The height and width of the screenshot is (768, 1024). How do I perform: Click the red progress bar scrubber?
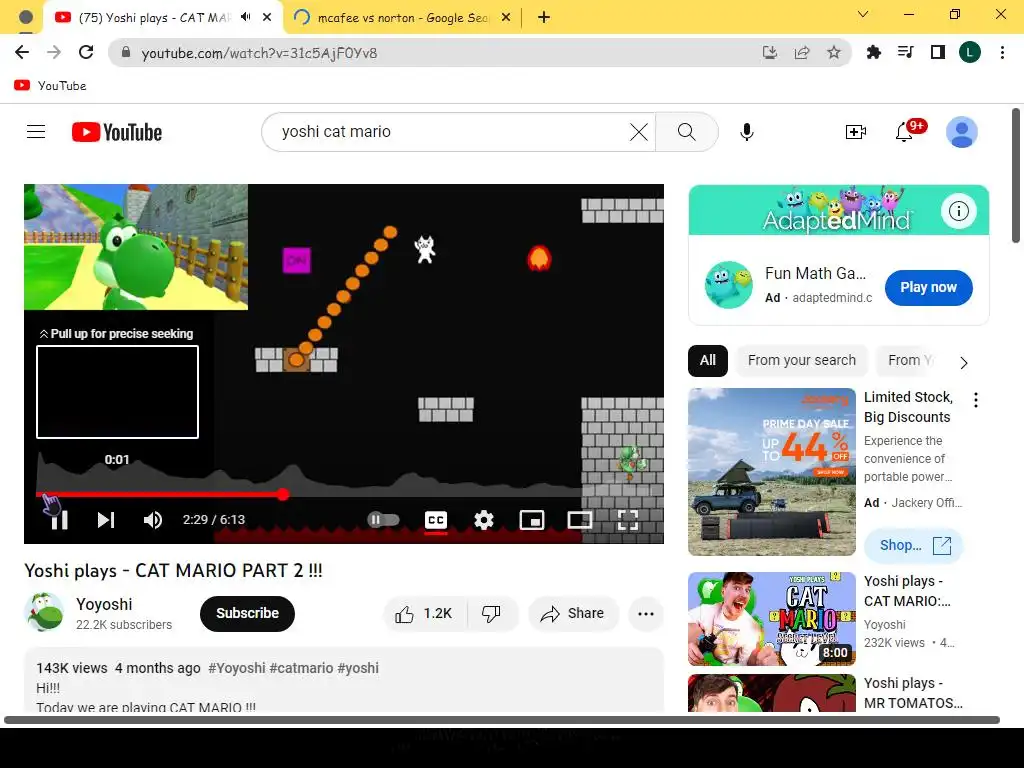(283, 494)
